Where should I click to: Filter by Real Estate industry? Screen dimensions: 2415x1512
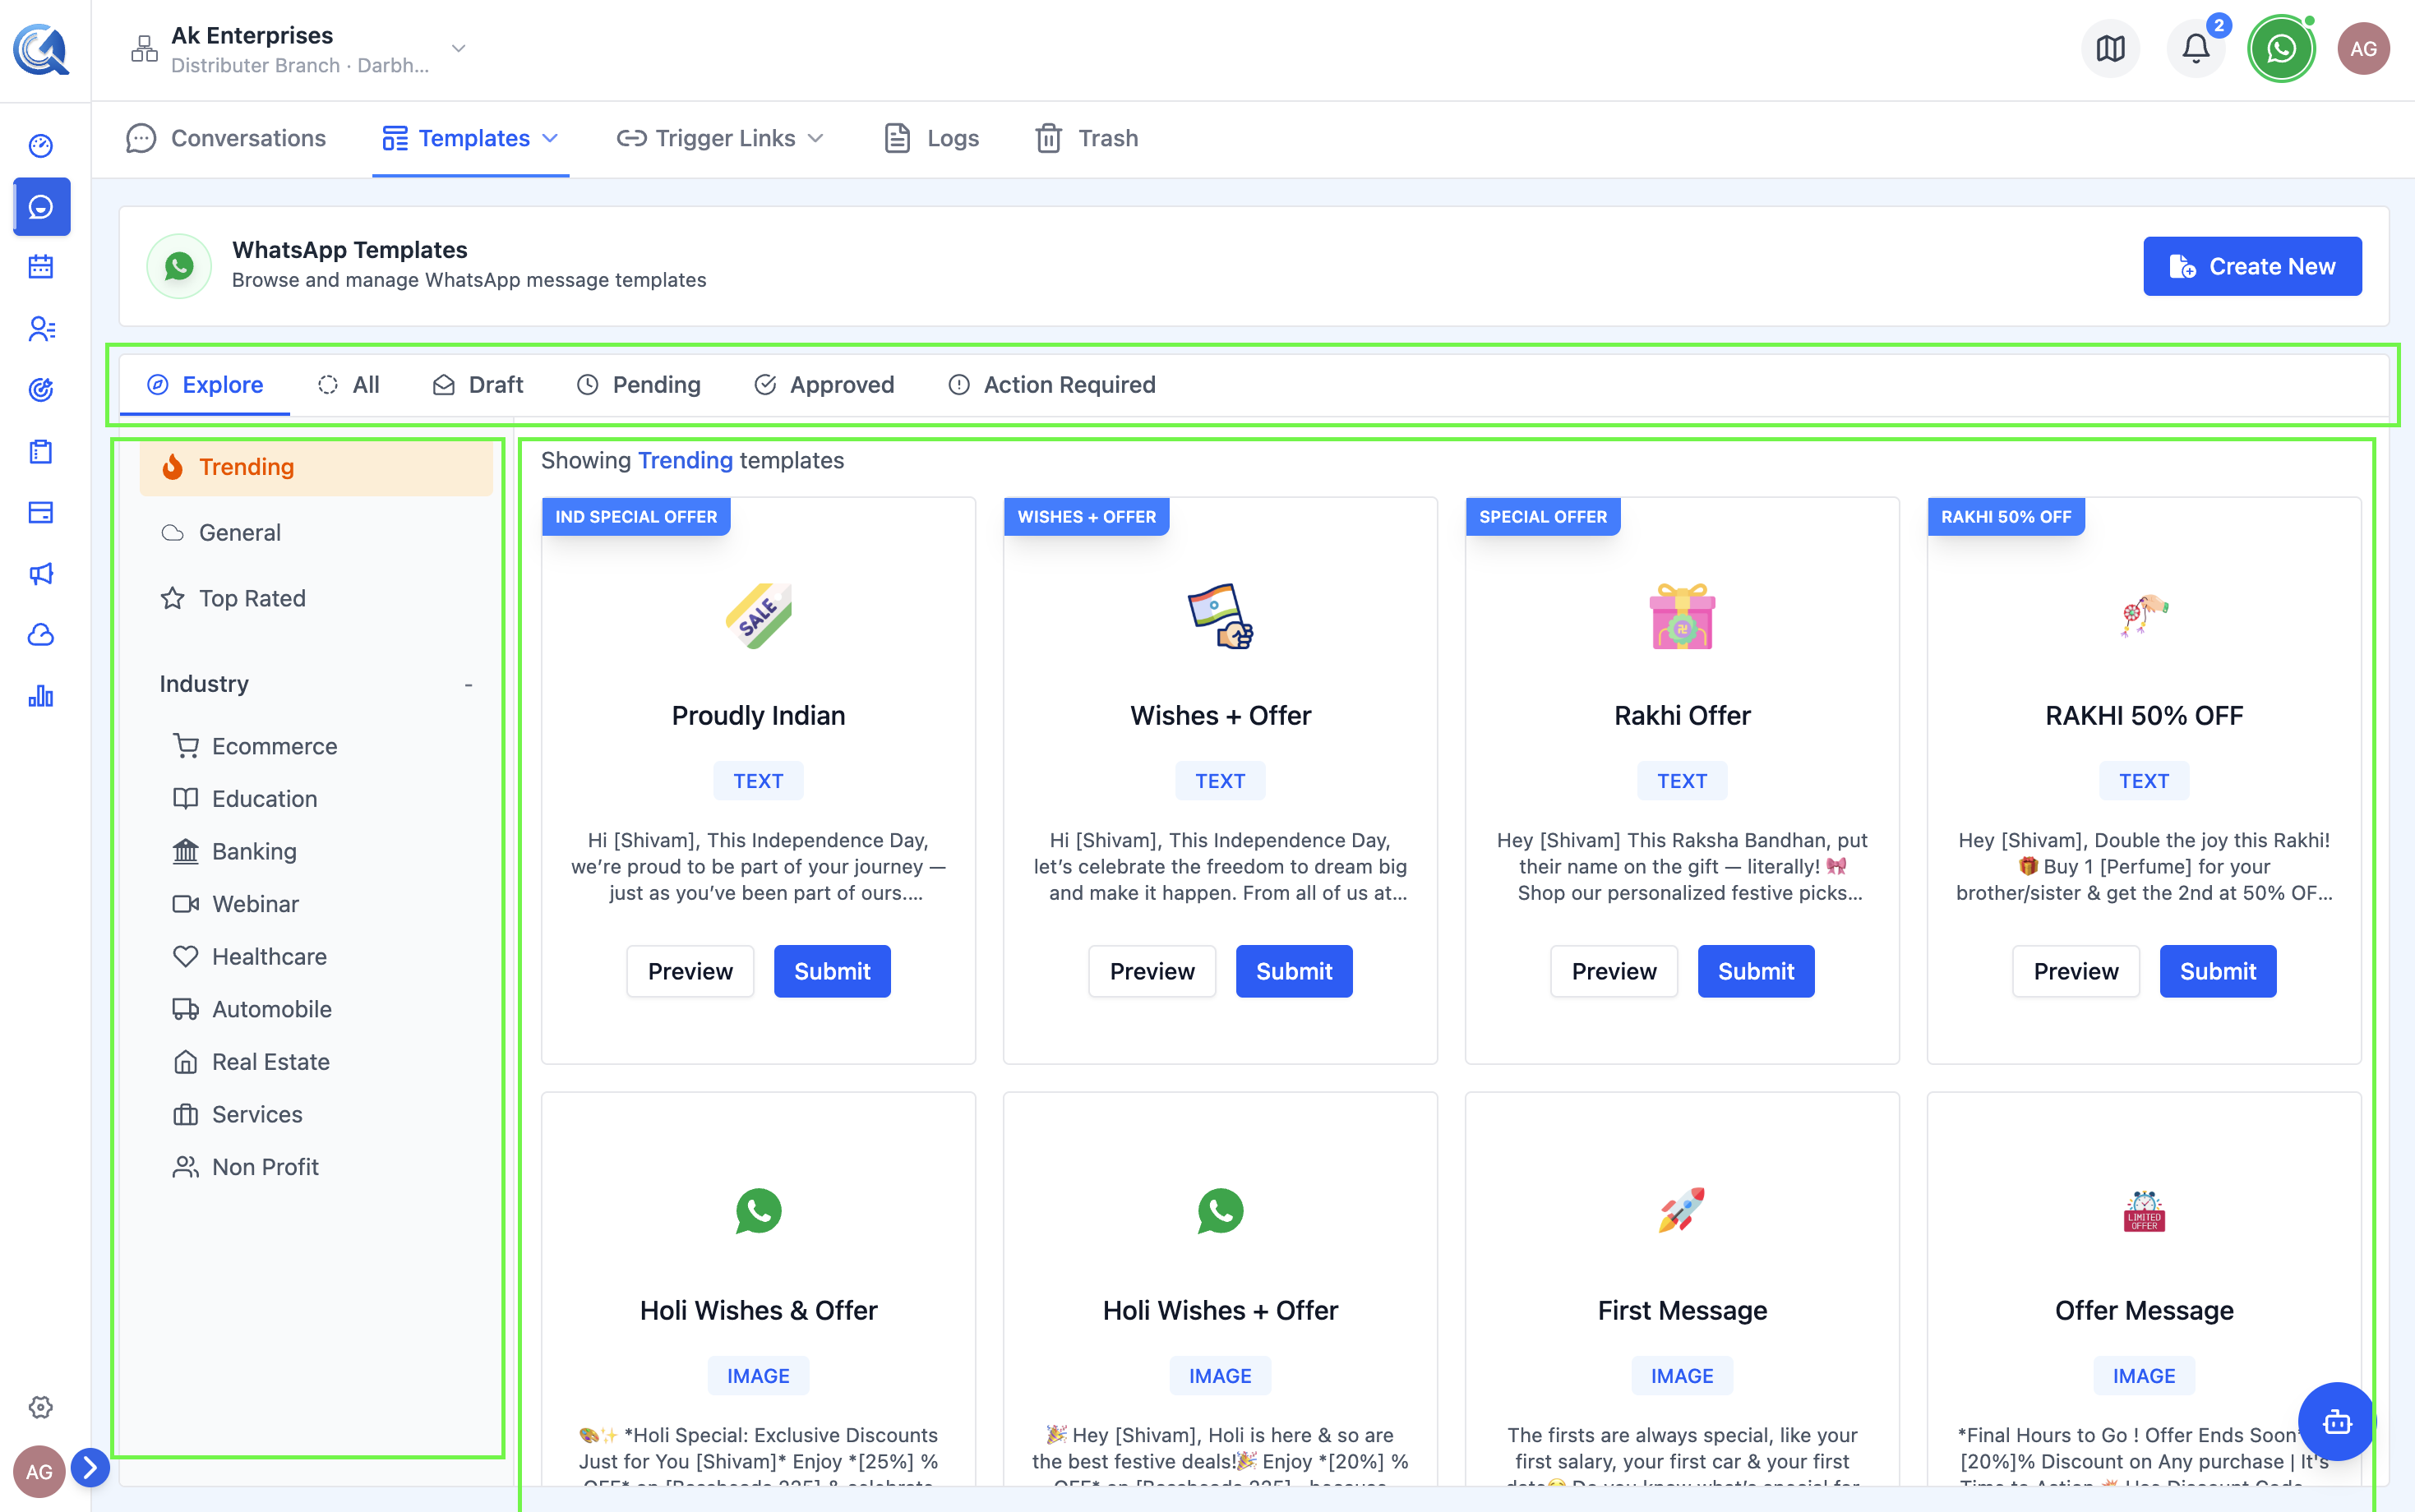251,1062
